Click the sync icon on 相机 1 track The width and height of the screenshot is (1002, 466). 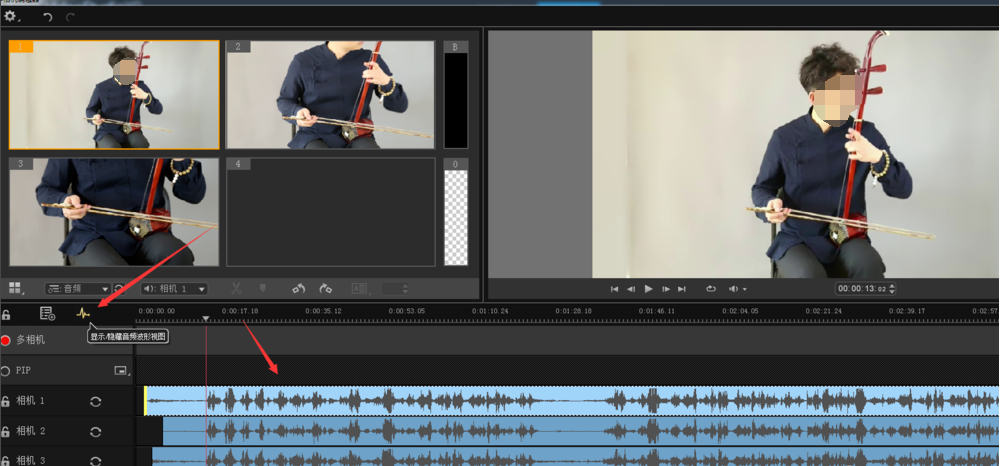95,402
